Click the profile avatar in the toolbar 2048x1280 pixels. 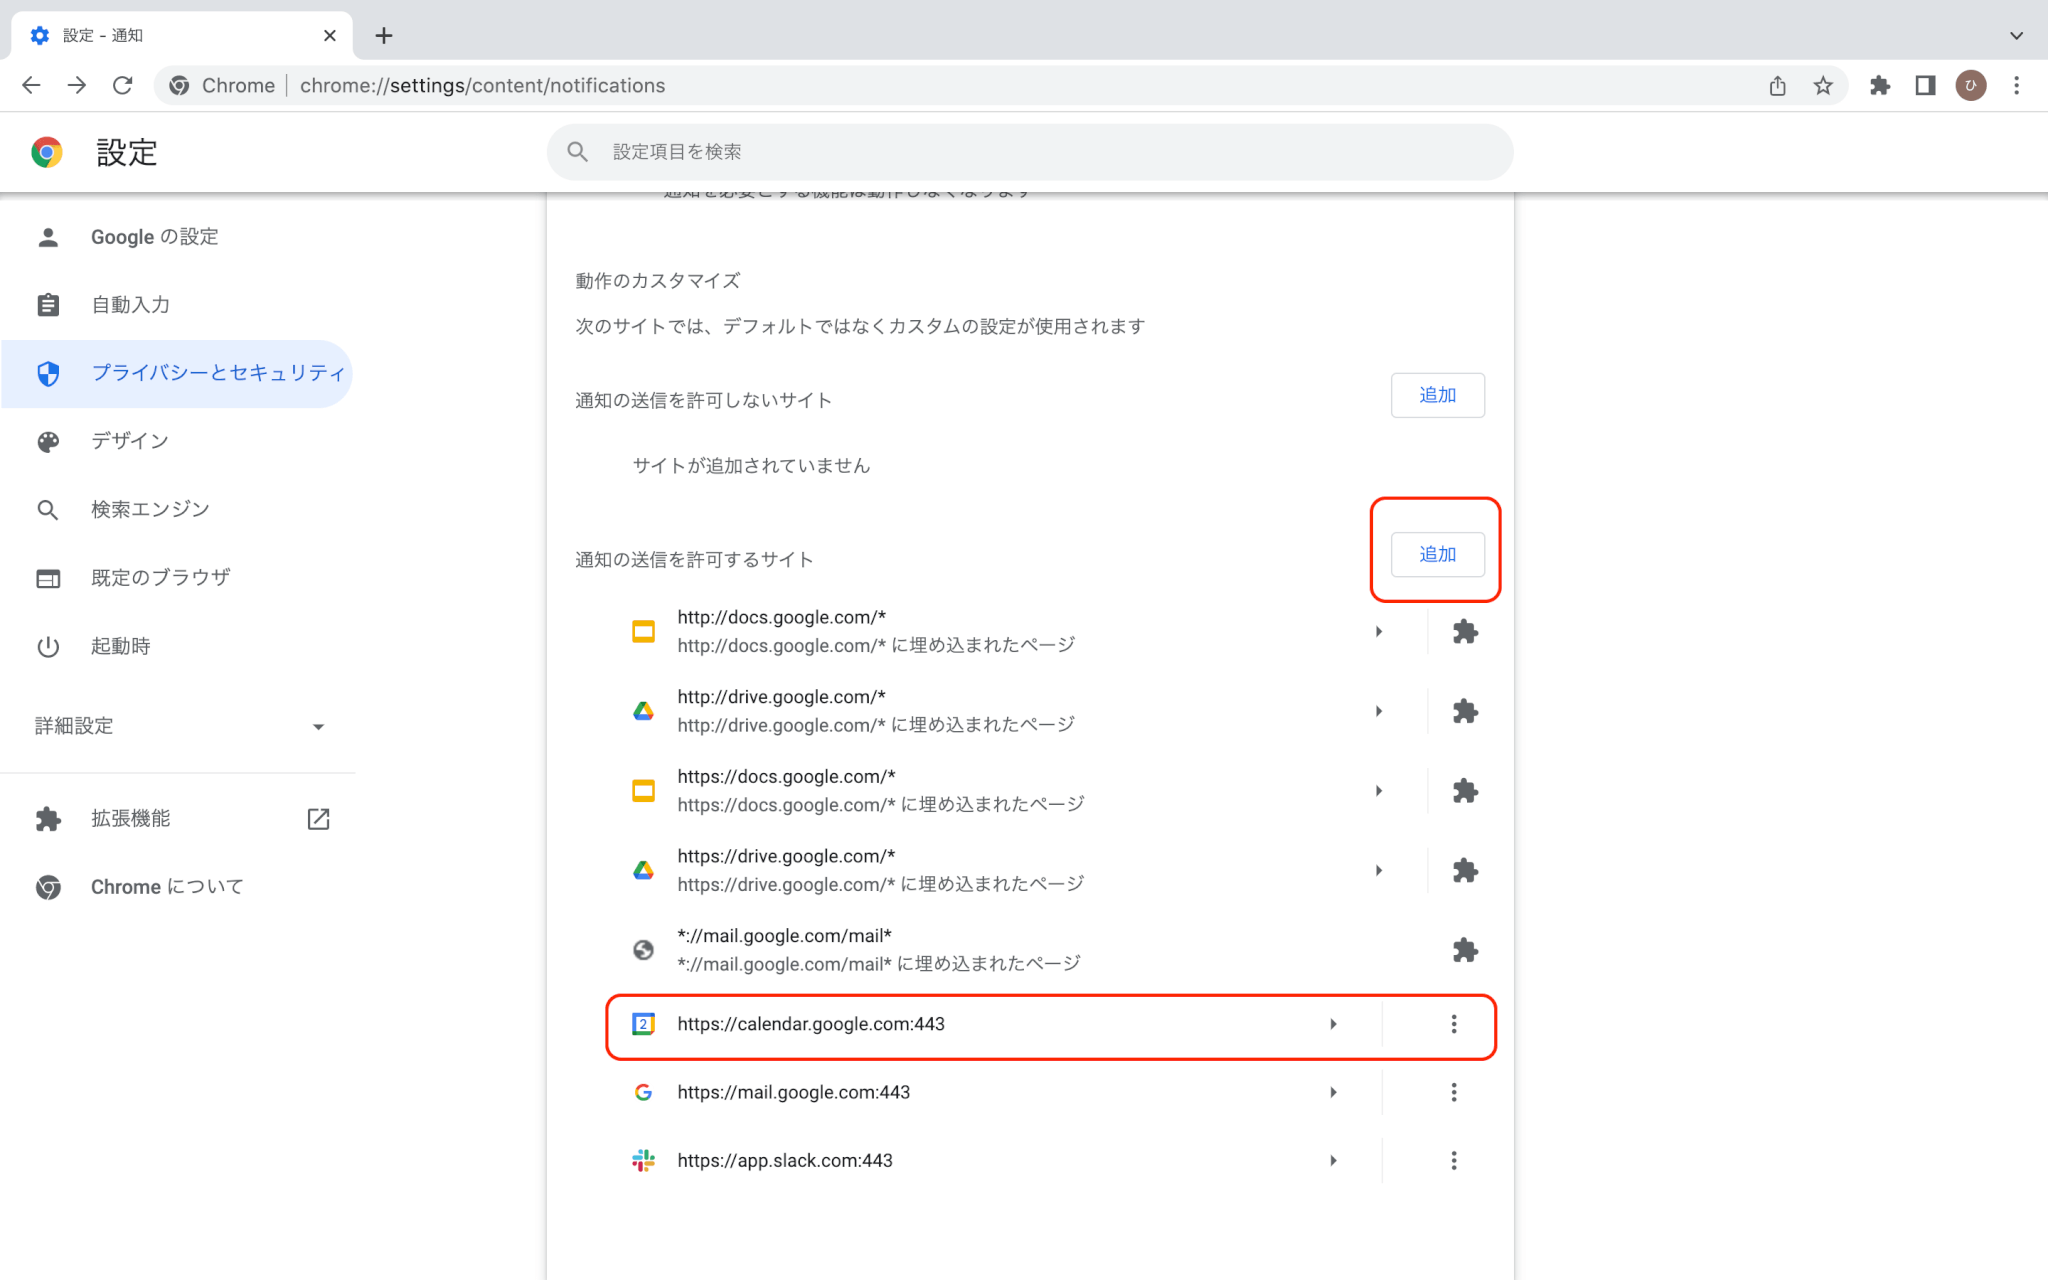pyautogui.click(x=1970, y=85)
